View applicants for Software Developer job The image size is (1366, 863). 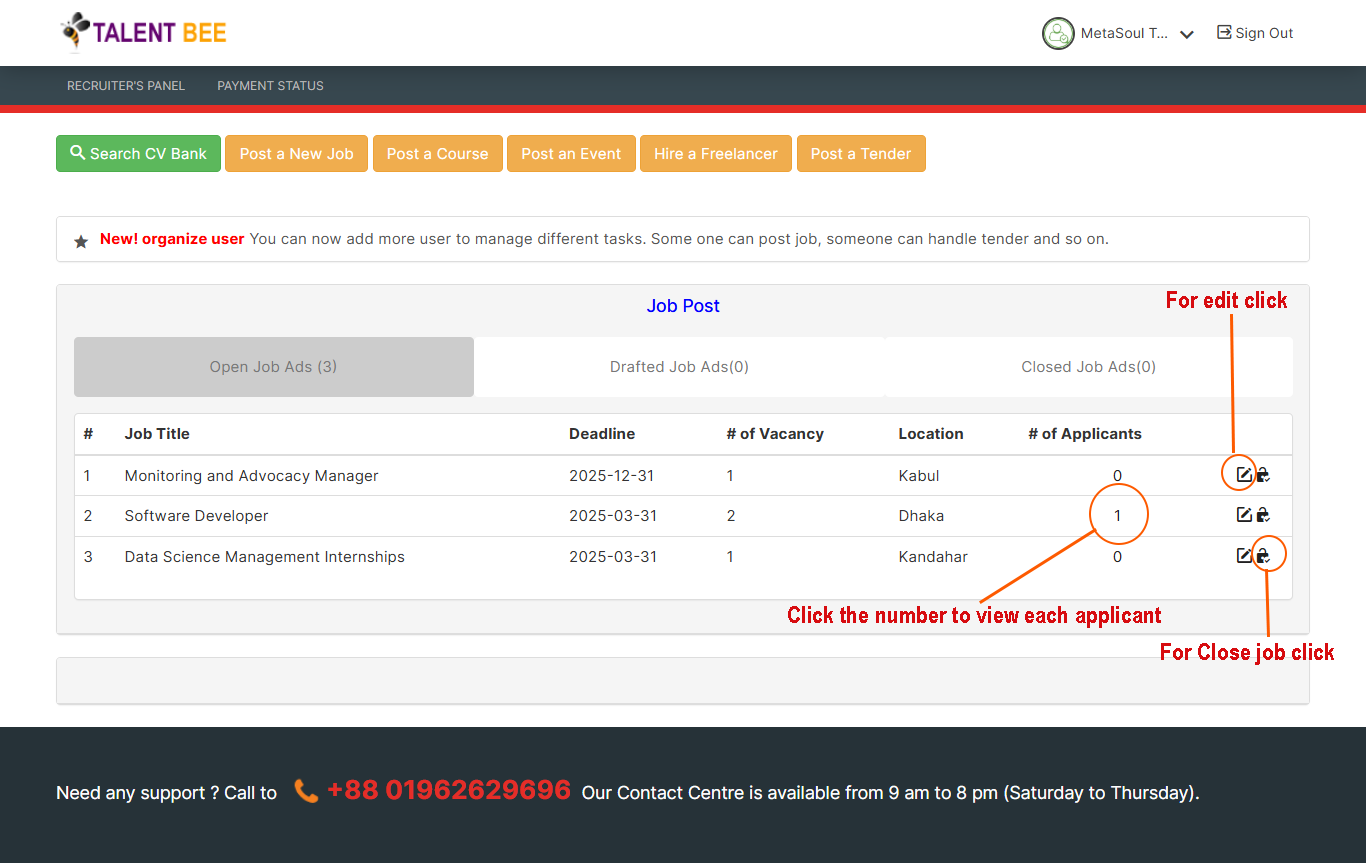(x=1117, y=516)
